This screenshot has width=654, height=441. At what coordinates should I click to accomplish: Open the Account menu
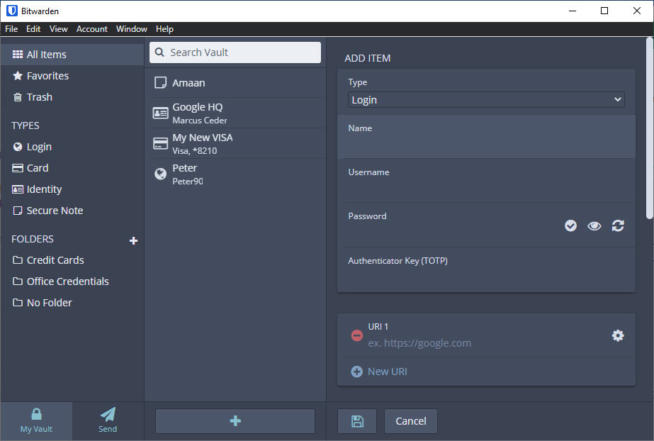tap(92, 29)
